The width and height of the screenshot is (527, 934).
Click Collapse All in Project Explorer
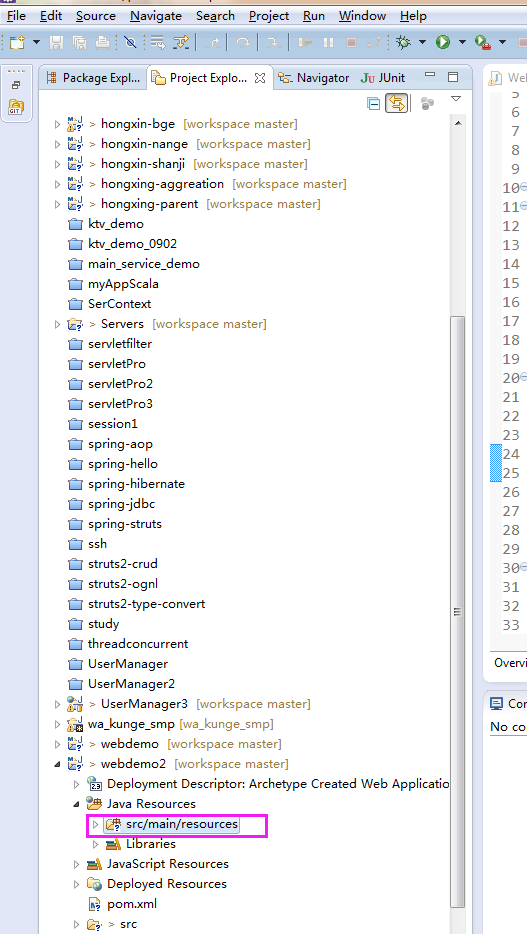[x=373, y=104]
